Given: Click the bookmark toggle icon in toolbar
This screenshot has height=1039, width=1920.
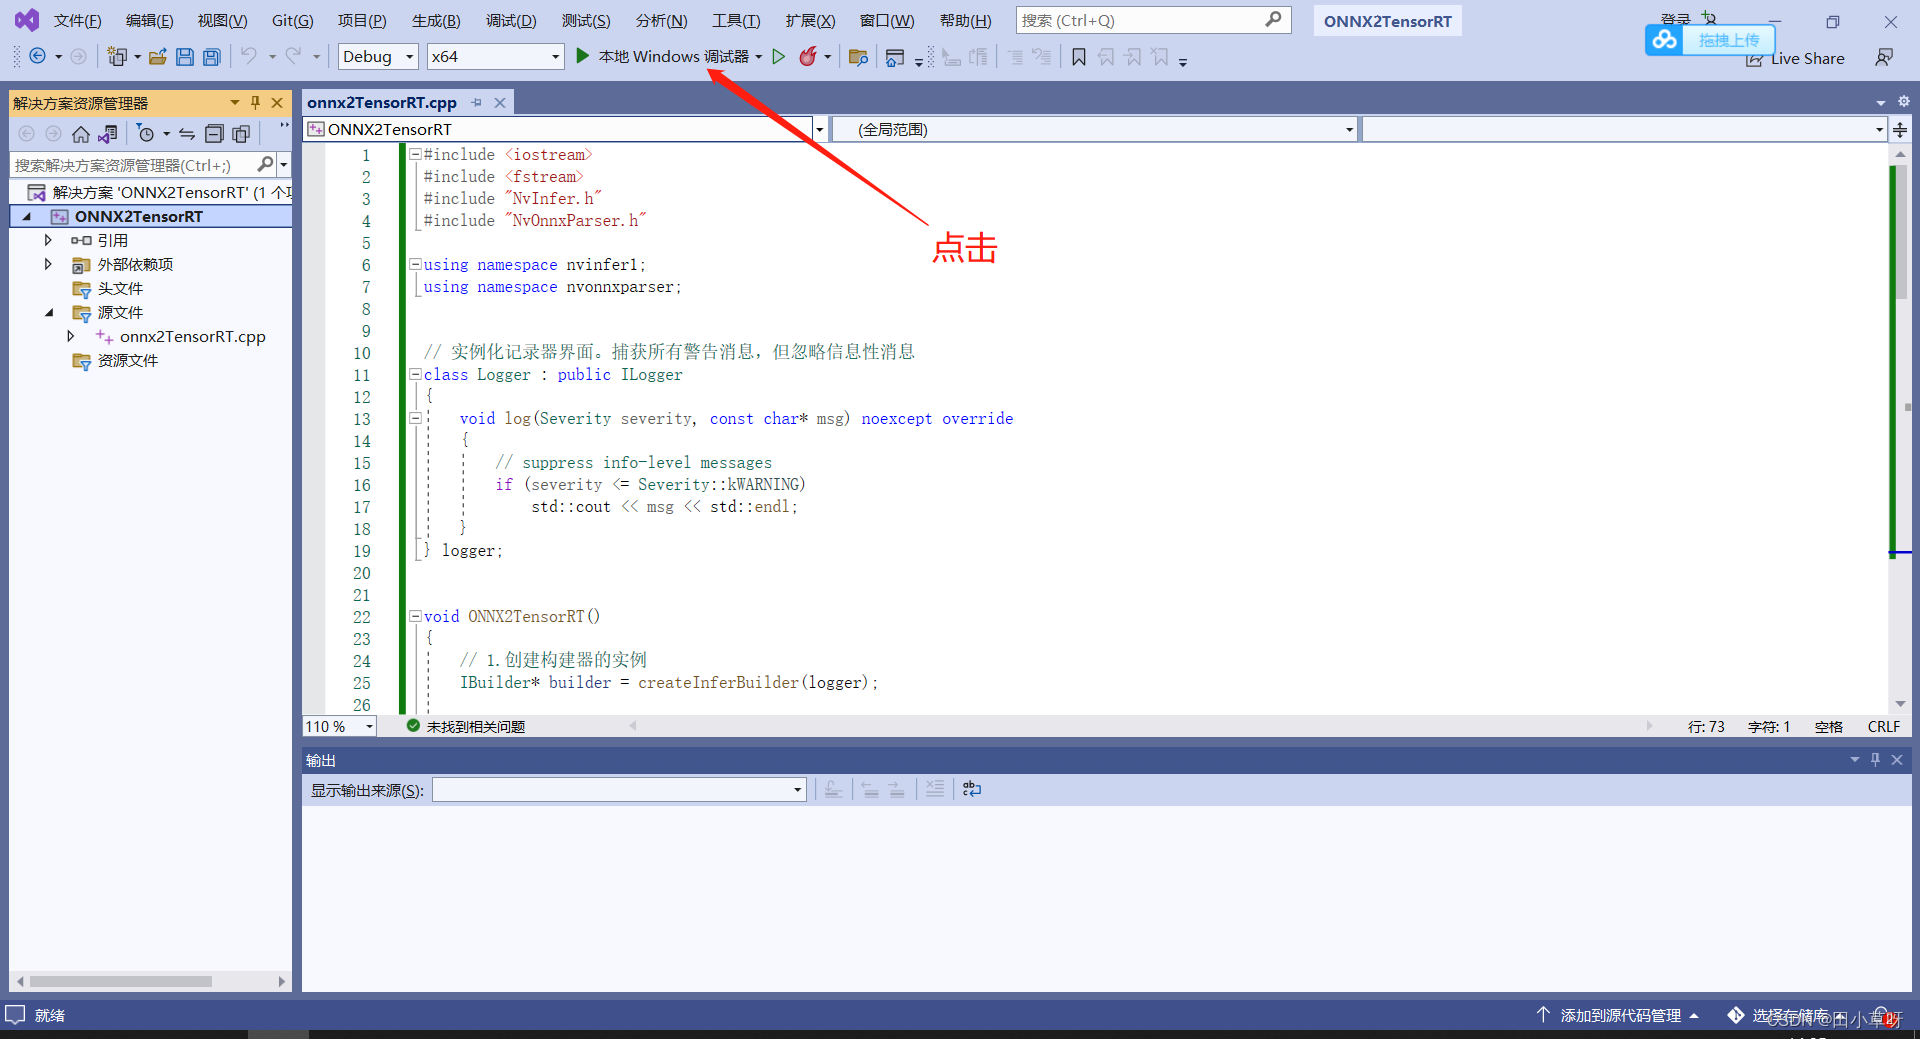Looking at the screenshot, I should pos(1079,57).
